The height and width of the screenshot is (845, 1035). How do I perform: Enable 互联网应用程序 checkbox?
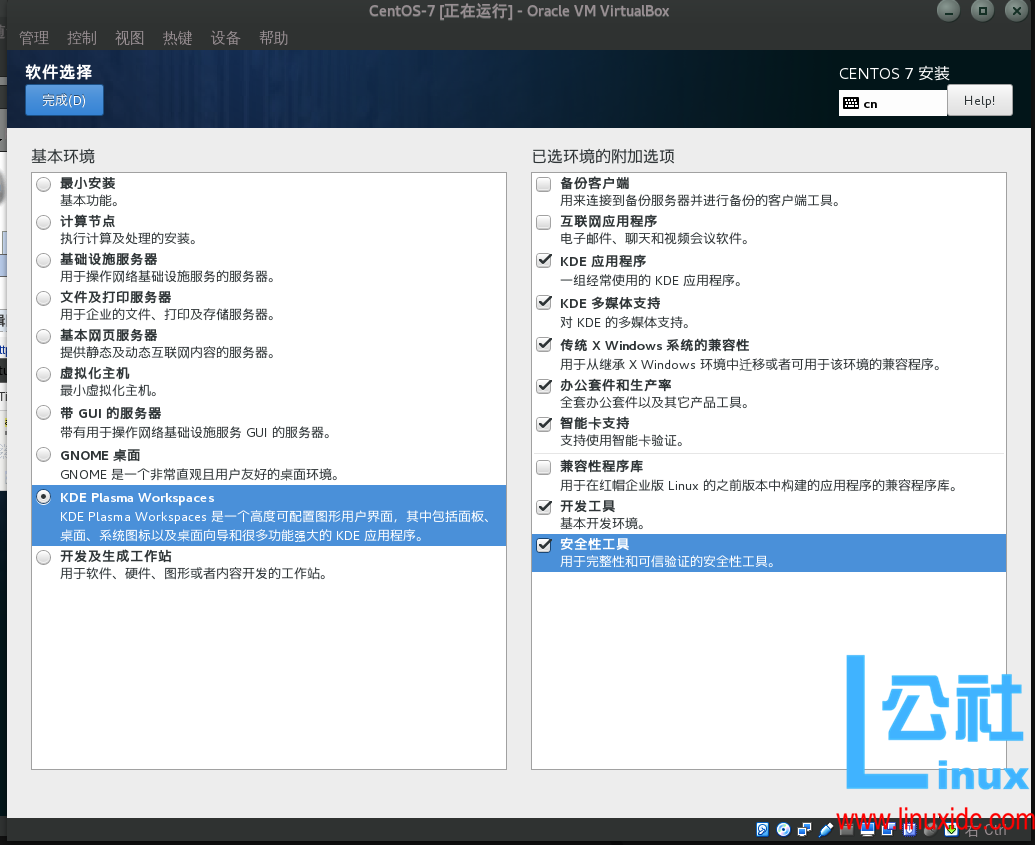pyautogui.click(x=544, y=222)
